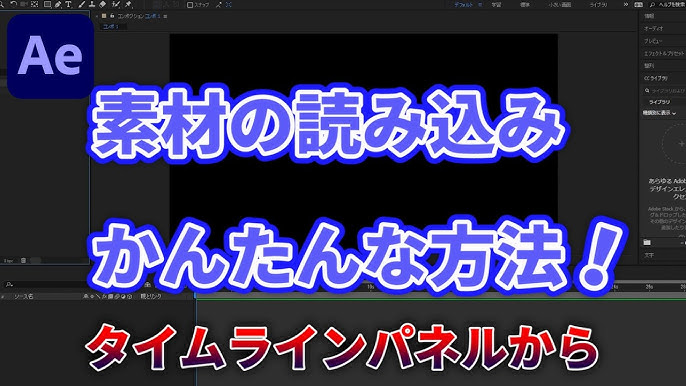This screenshot has height=386, width=686.
Task: Open the オーディオ panel
Action: [654, 28]
